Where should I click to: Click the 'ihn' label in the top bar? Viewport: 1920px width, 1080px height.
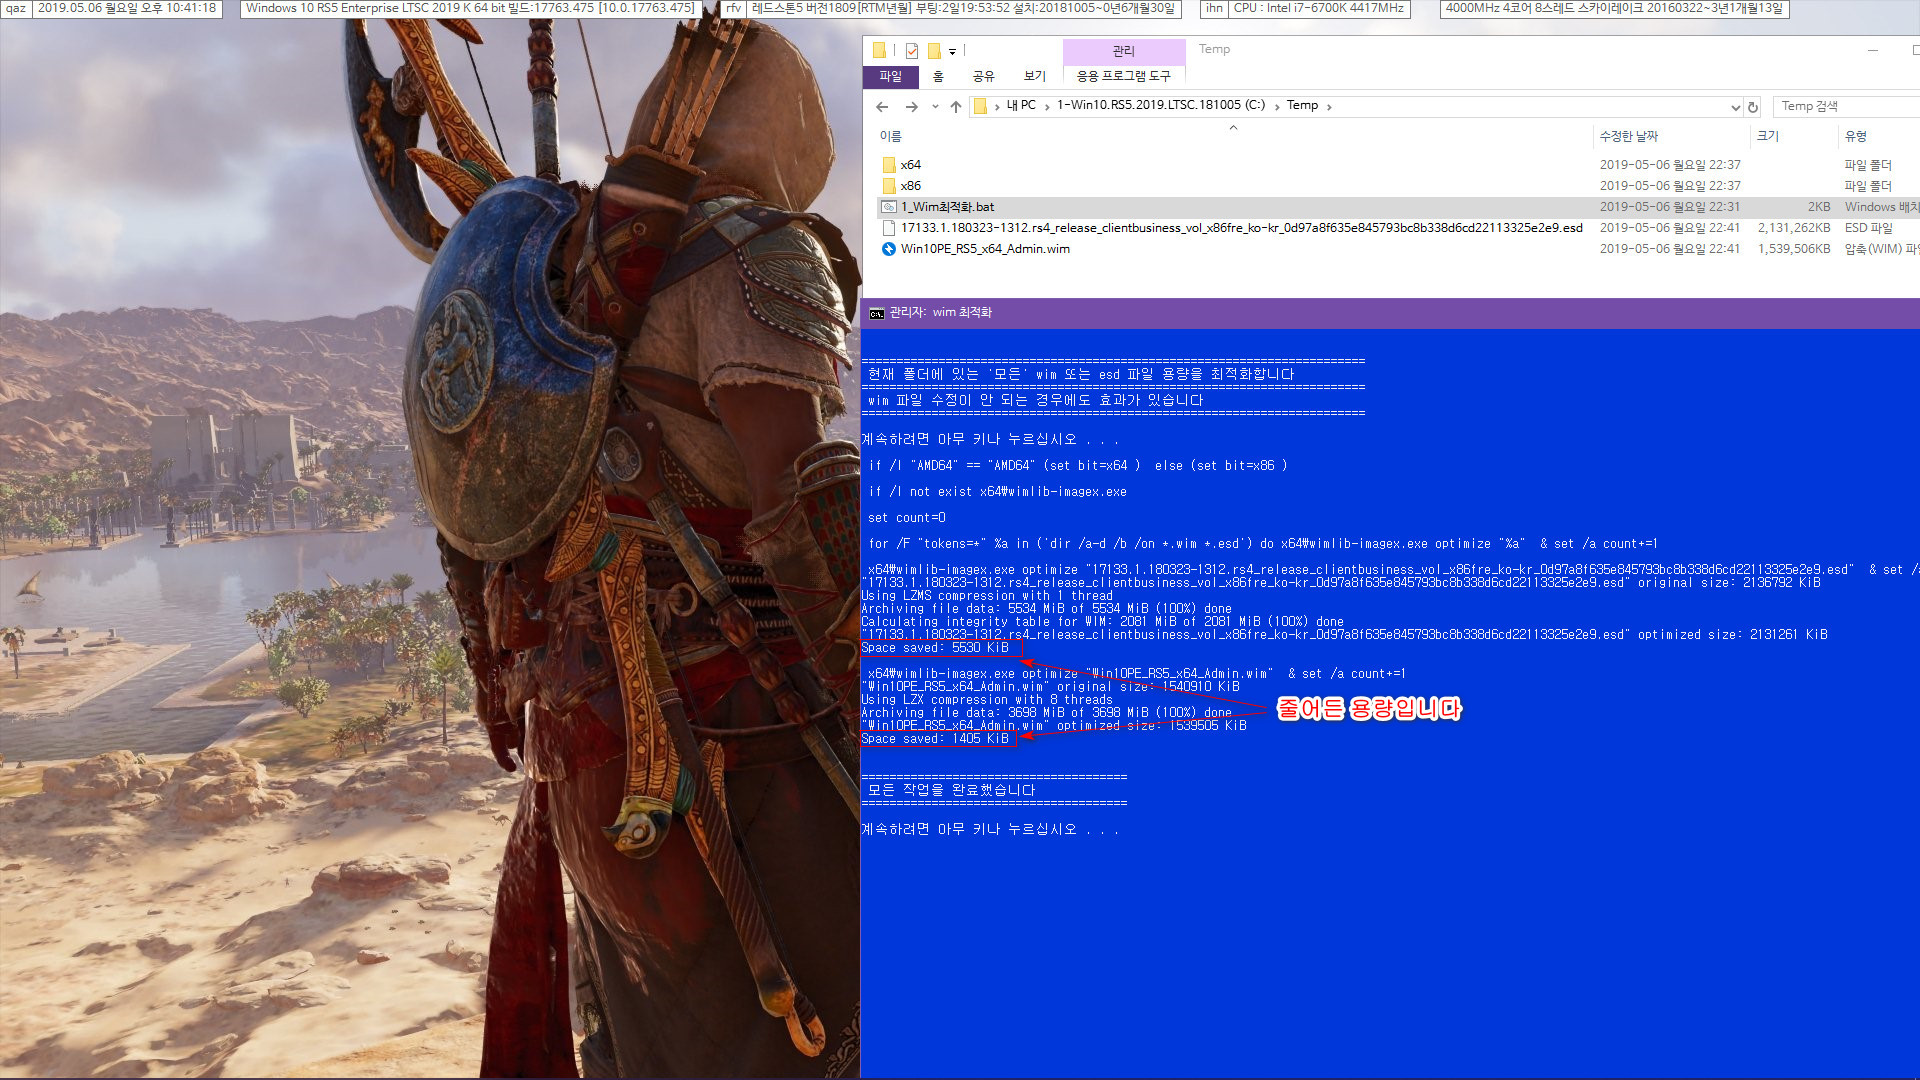[x=1214, y=8]
